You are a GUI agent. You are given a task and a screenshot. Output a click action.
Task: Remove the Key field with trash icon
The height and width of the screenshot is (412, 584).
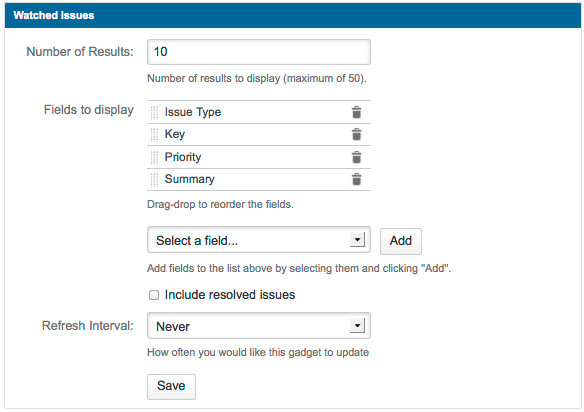[x=356, y=134]
